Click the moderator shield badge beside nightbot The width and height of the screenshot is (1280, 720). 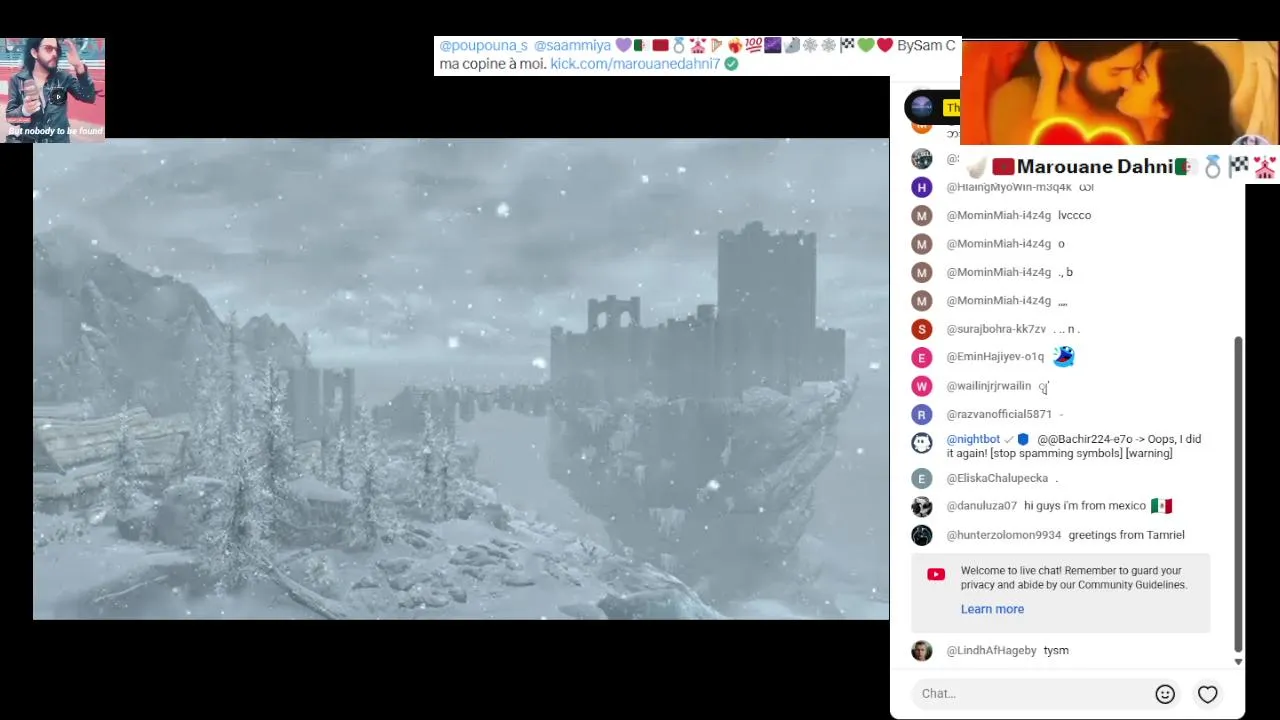[x=1023, y=439]
